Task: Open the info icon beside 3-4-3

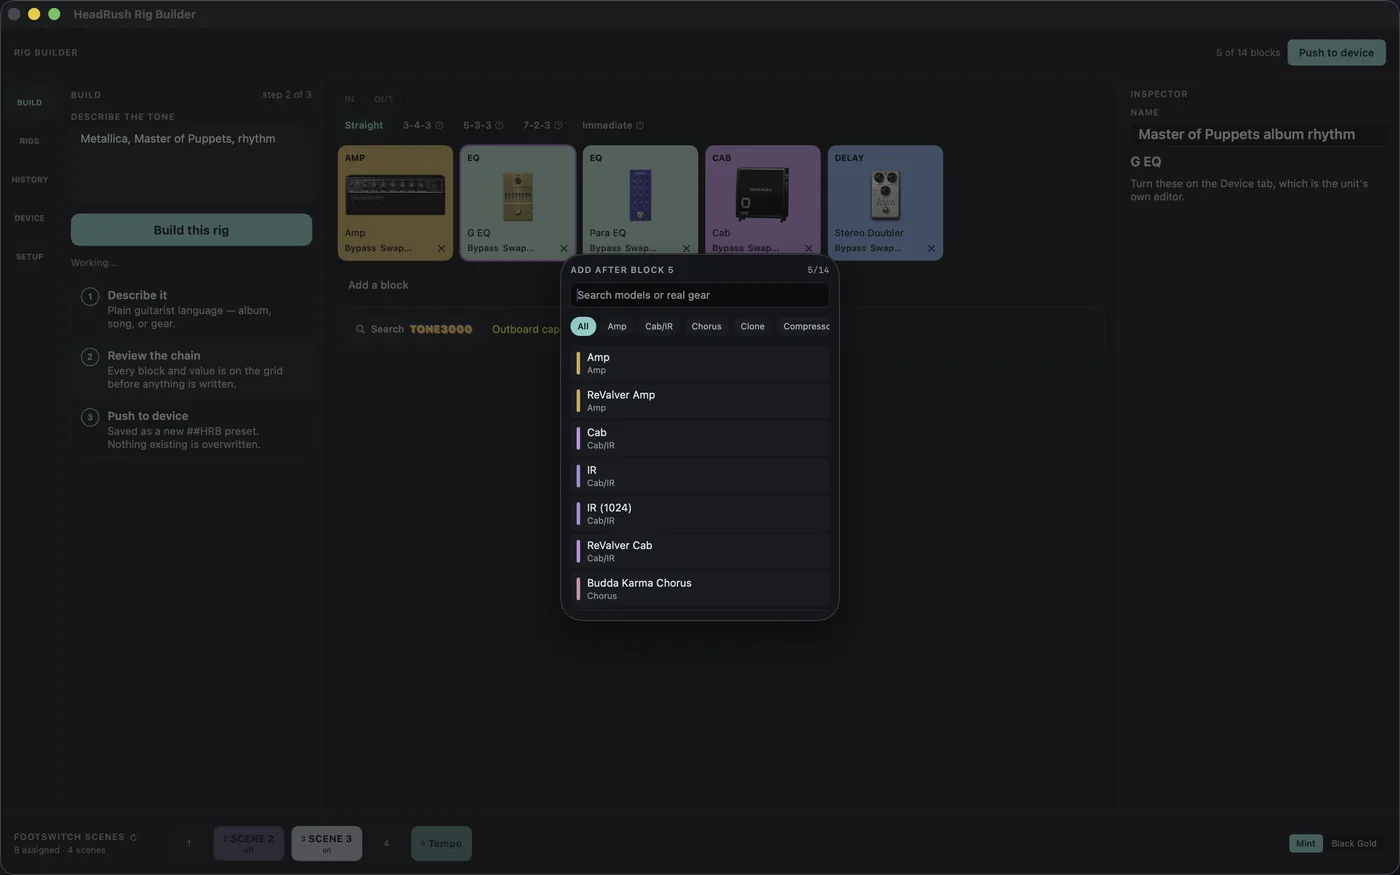Action: (439, 125)
